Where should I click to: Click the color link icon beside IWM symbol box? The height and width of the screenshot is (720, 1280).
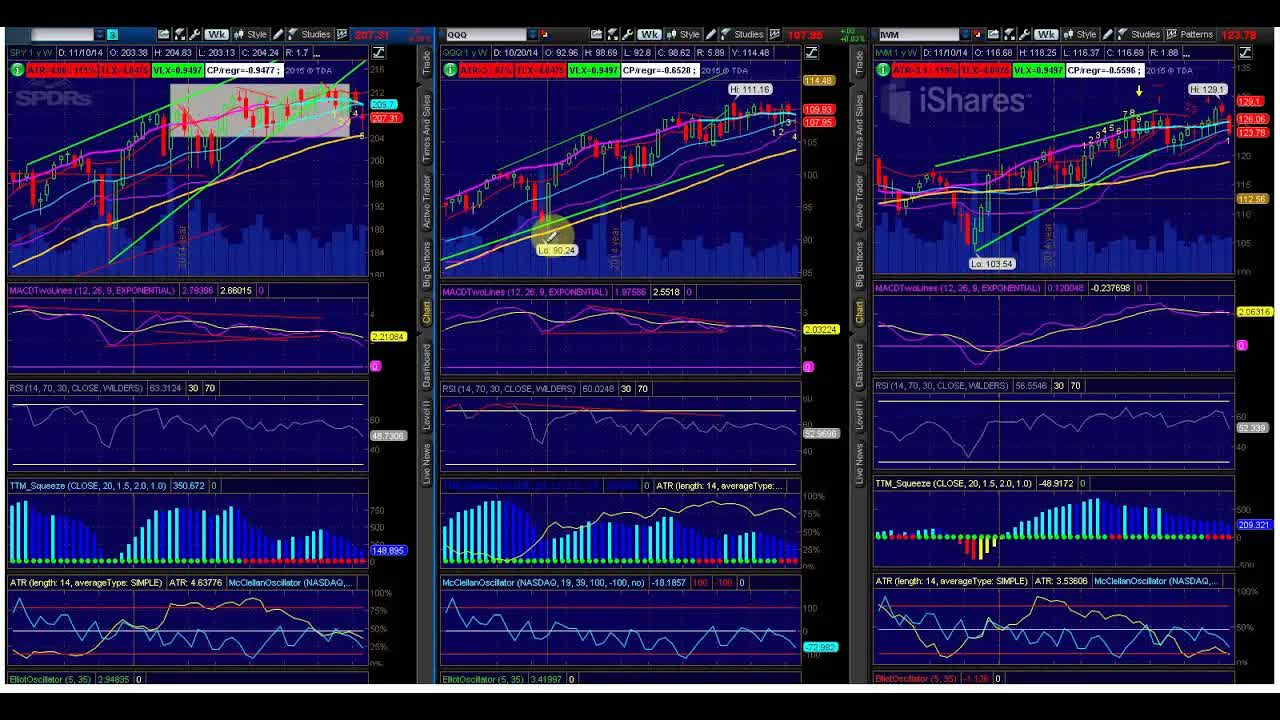click(976, 34)
